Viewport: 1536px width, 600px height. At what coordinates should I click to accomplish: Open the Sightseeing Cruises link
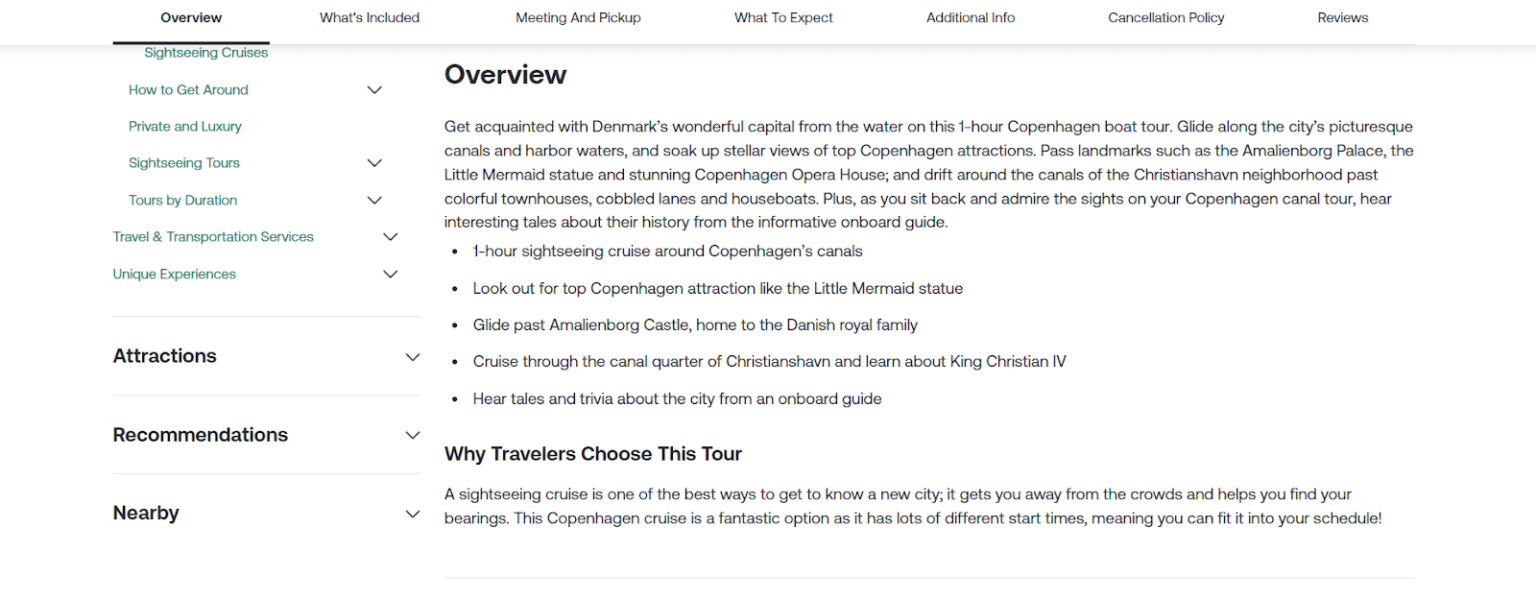(x=205, y=52)
